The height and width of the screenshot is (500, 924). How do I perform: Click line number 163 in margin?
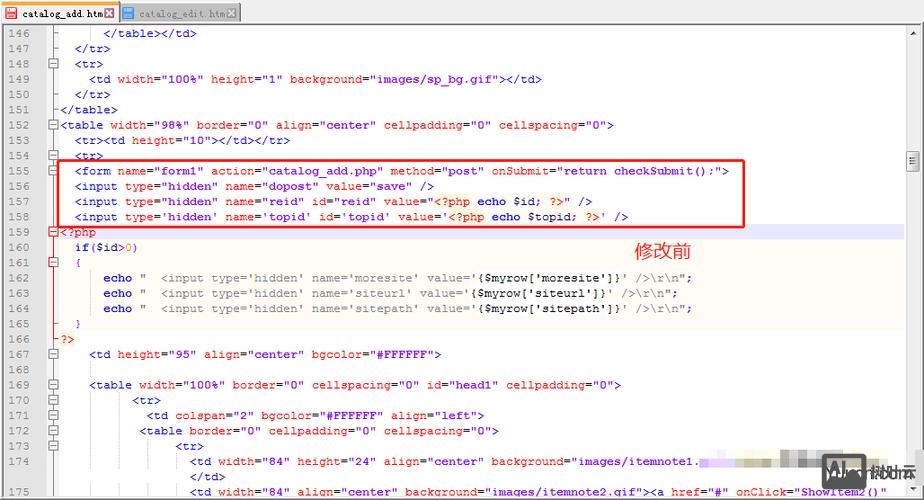click(19, 293)
